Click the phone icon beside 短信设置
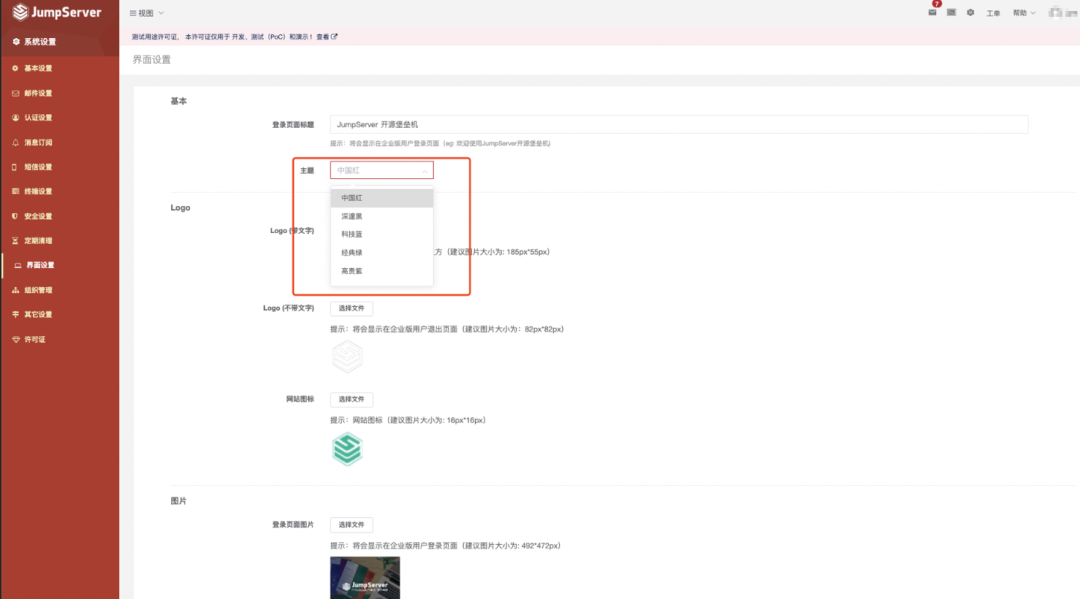Image resolution: width=1080 pixels, height=599 pixels. (x=14, y=167)
